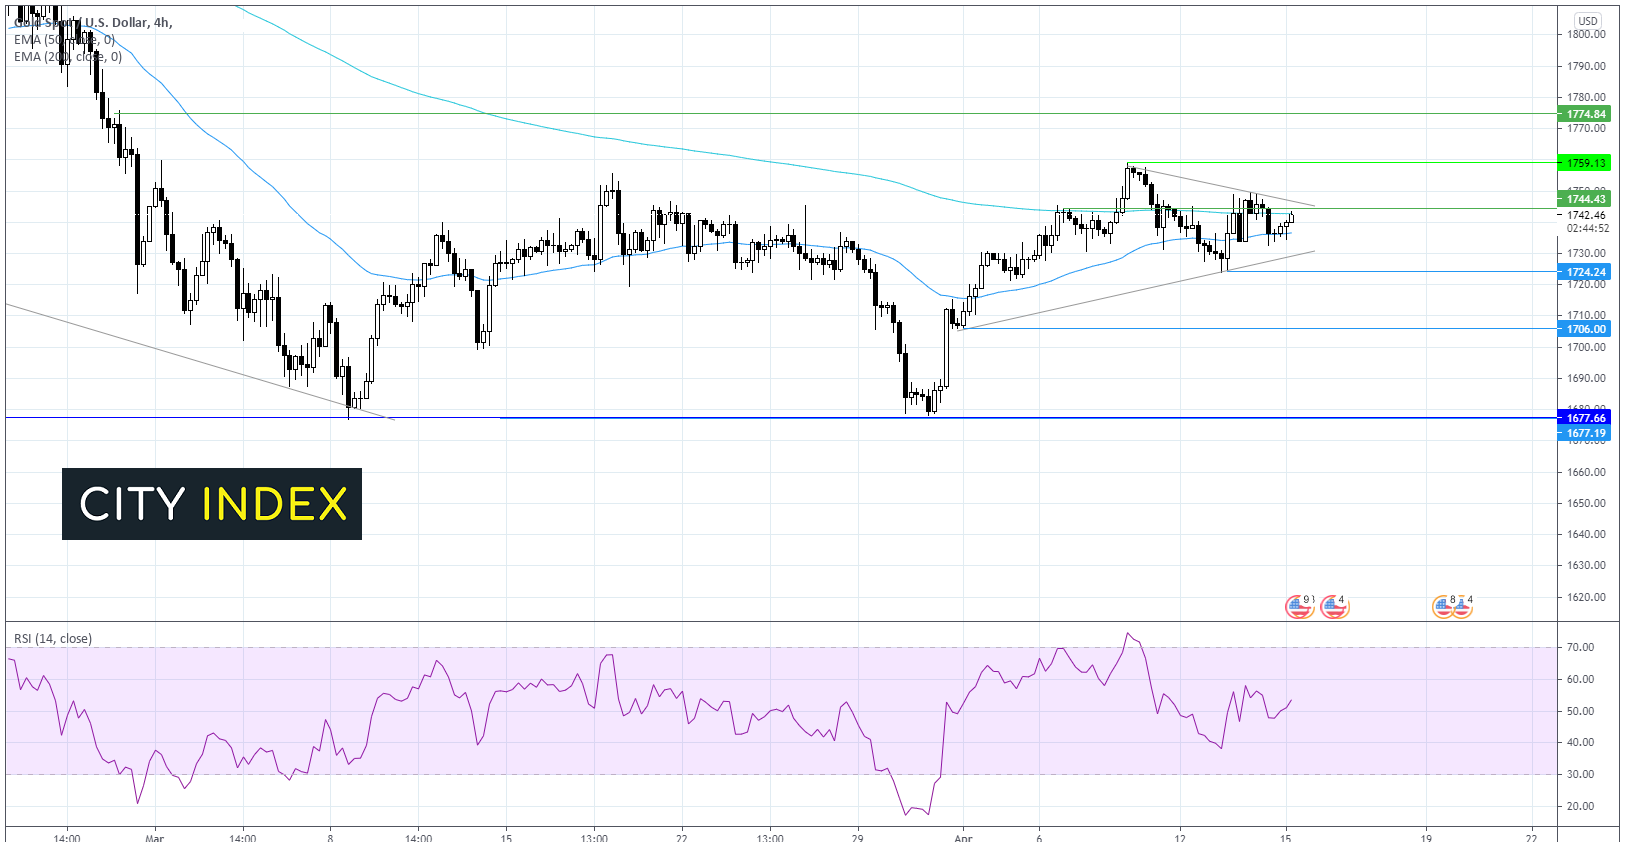Select the EMA 50 indicator legend
Viewport: 1626px width, 842px height.
click(x=65, y=40)
